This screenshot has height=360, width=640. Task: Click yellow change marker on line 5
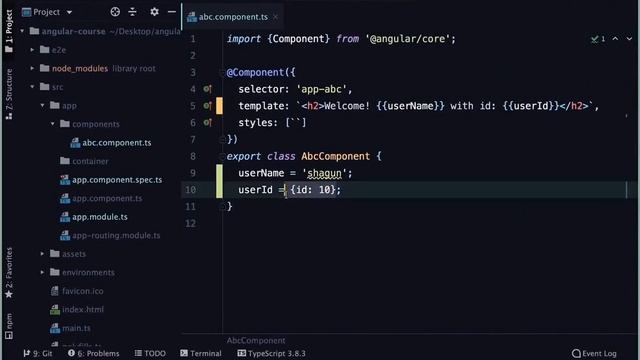pyautogui.click(x=219, y=106)
